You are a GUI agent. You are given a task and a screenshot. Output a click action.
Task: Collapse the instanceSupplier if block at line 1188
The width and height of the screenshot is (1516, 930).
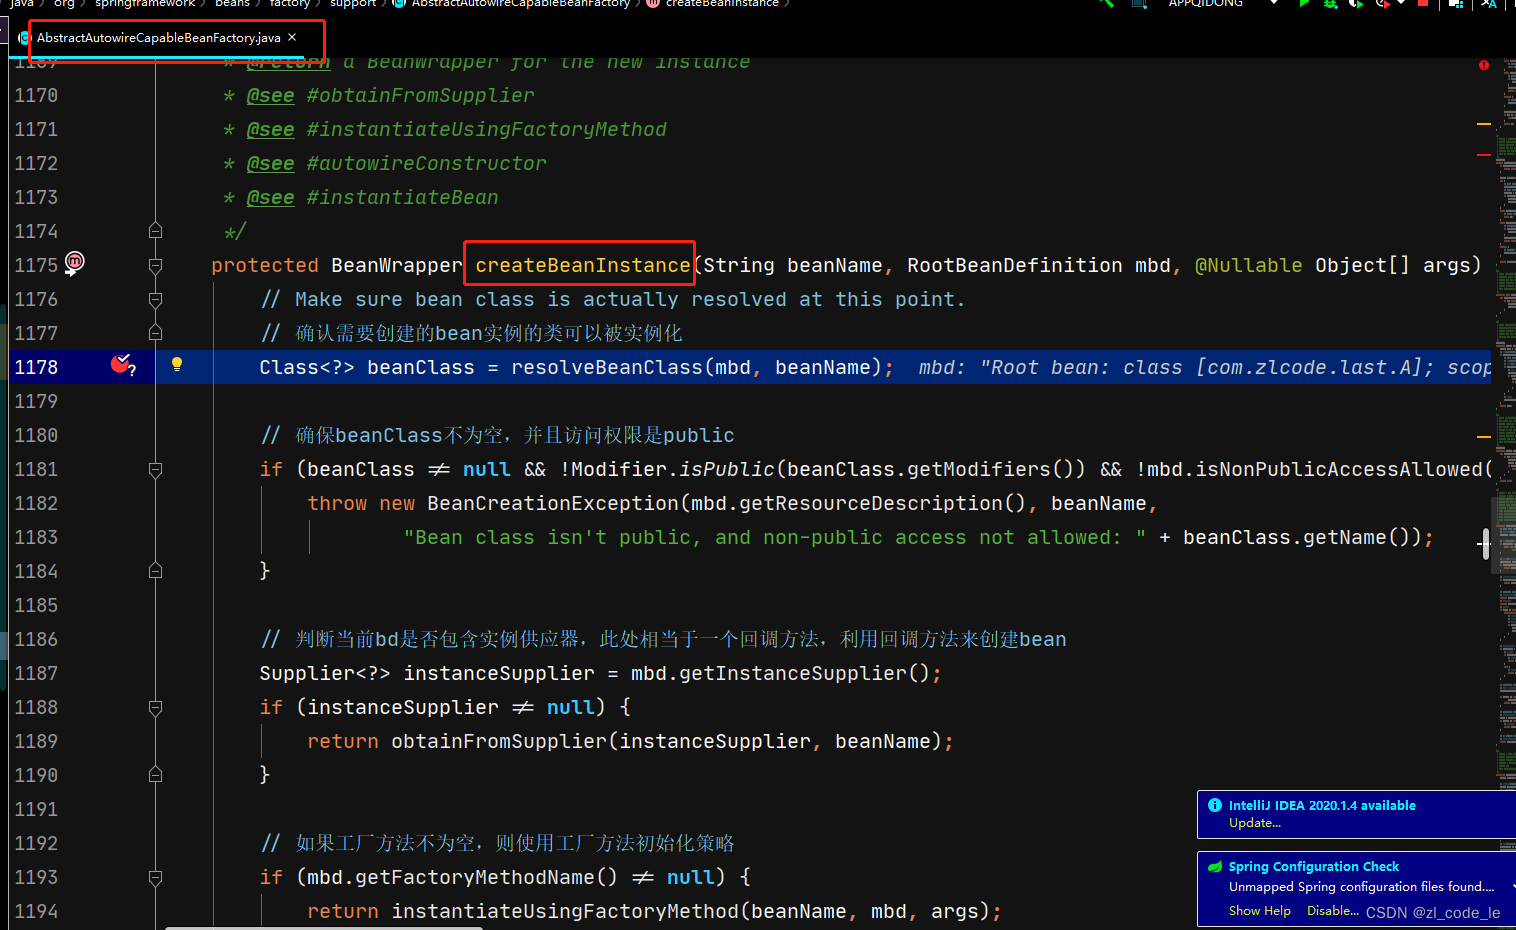(x=155, y=707)
